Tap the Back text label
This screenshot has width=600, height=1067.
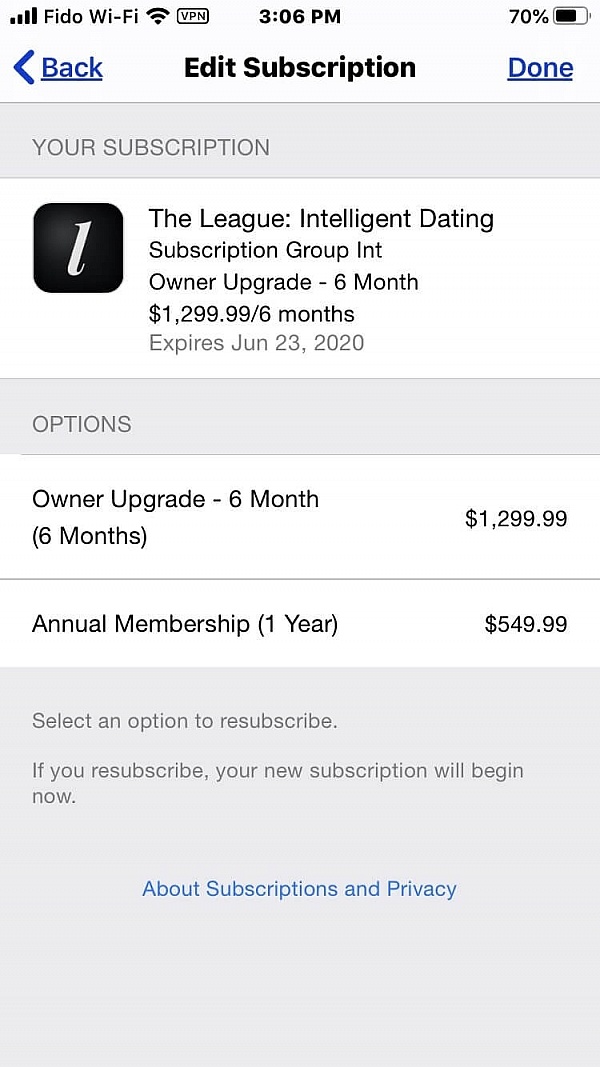72,68
